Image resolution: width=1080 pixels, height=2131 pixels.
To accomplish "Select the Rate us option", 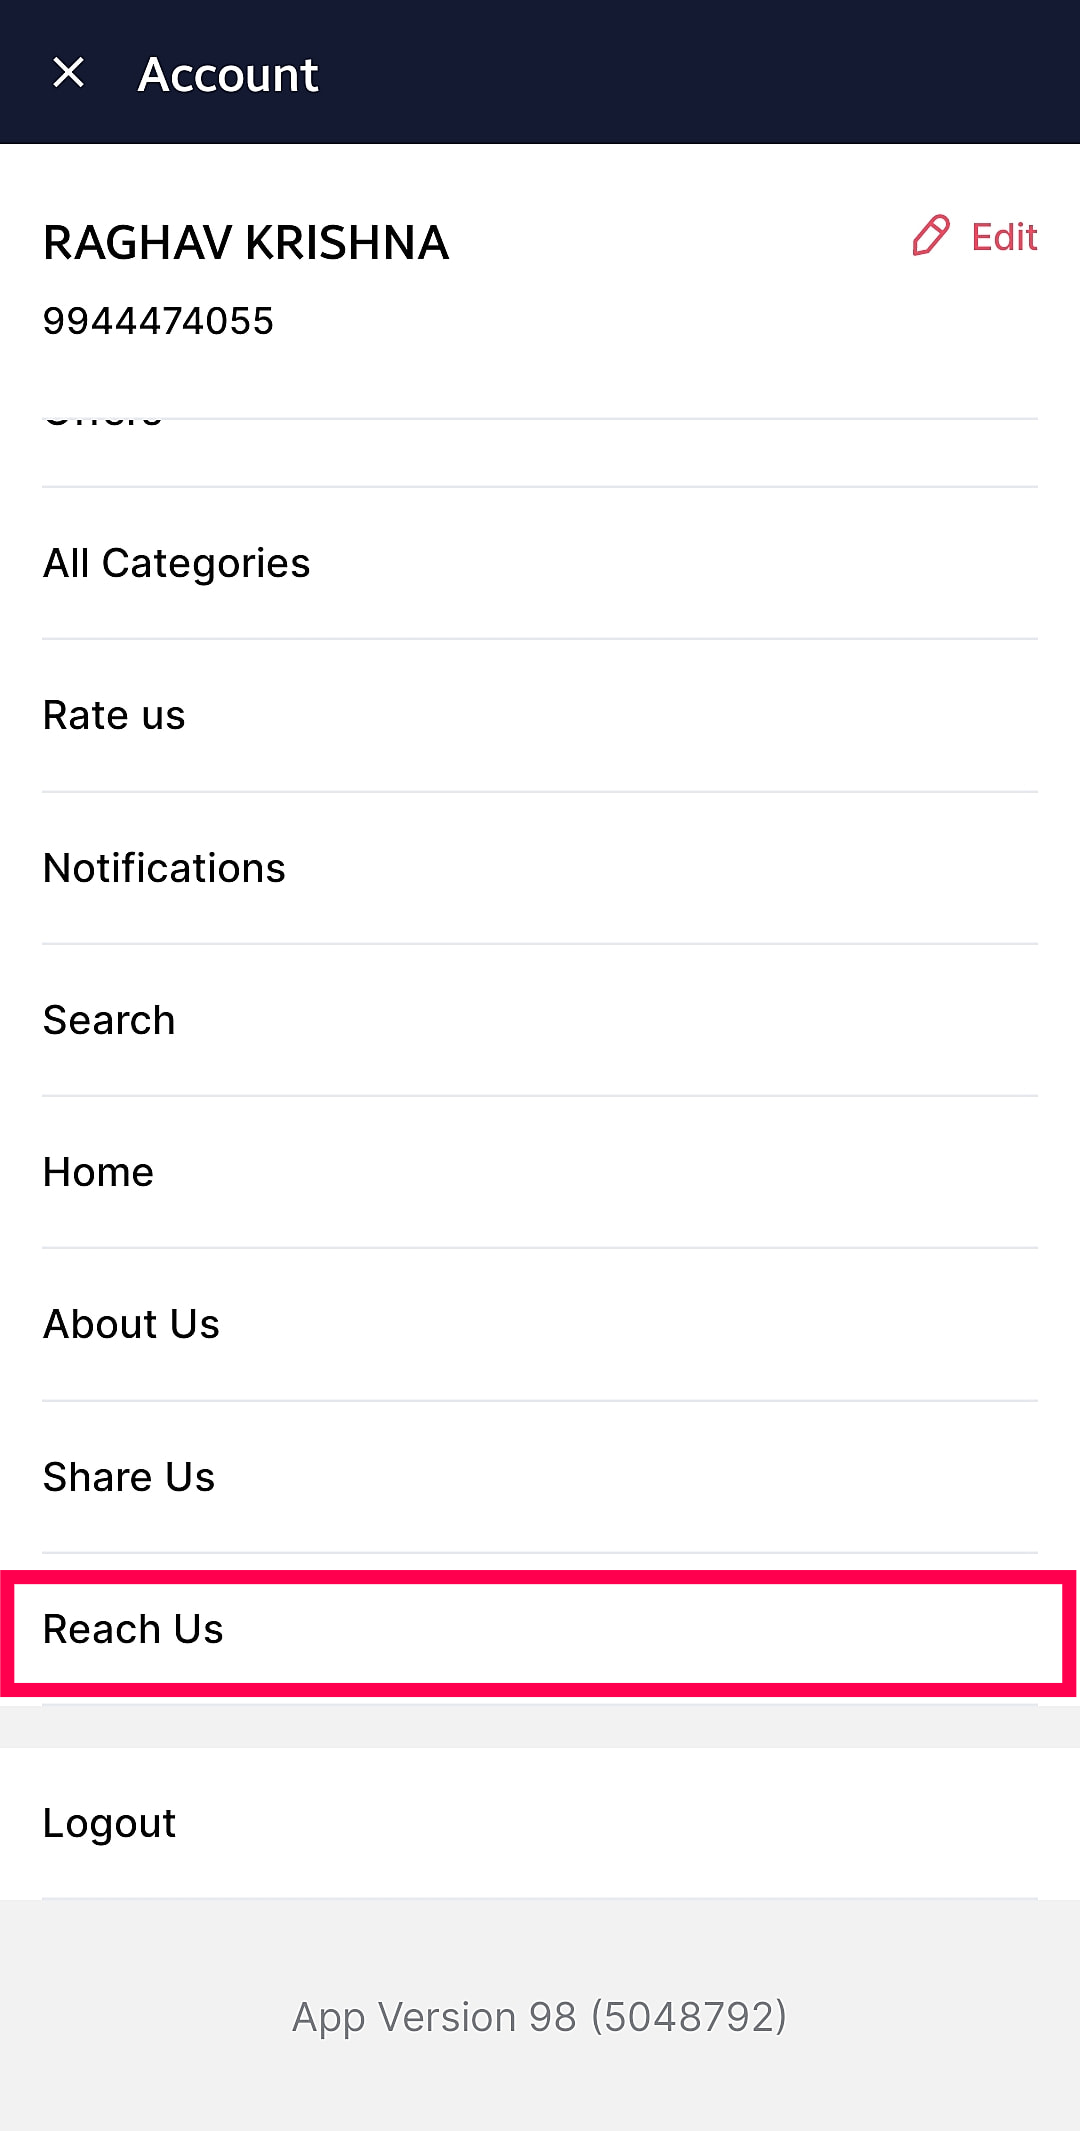I will click(x=114, y=716).
